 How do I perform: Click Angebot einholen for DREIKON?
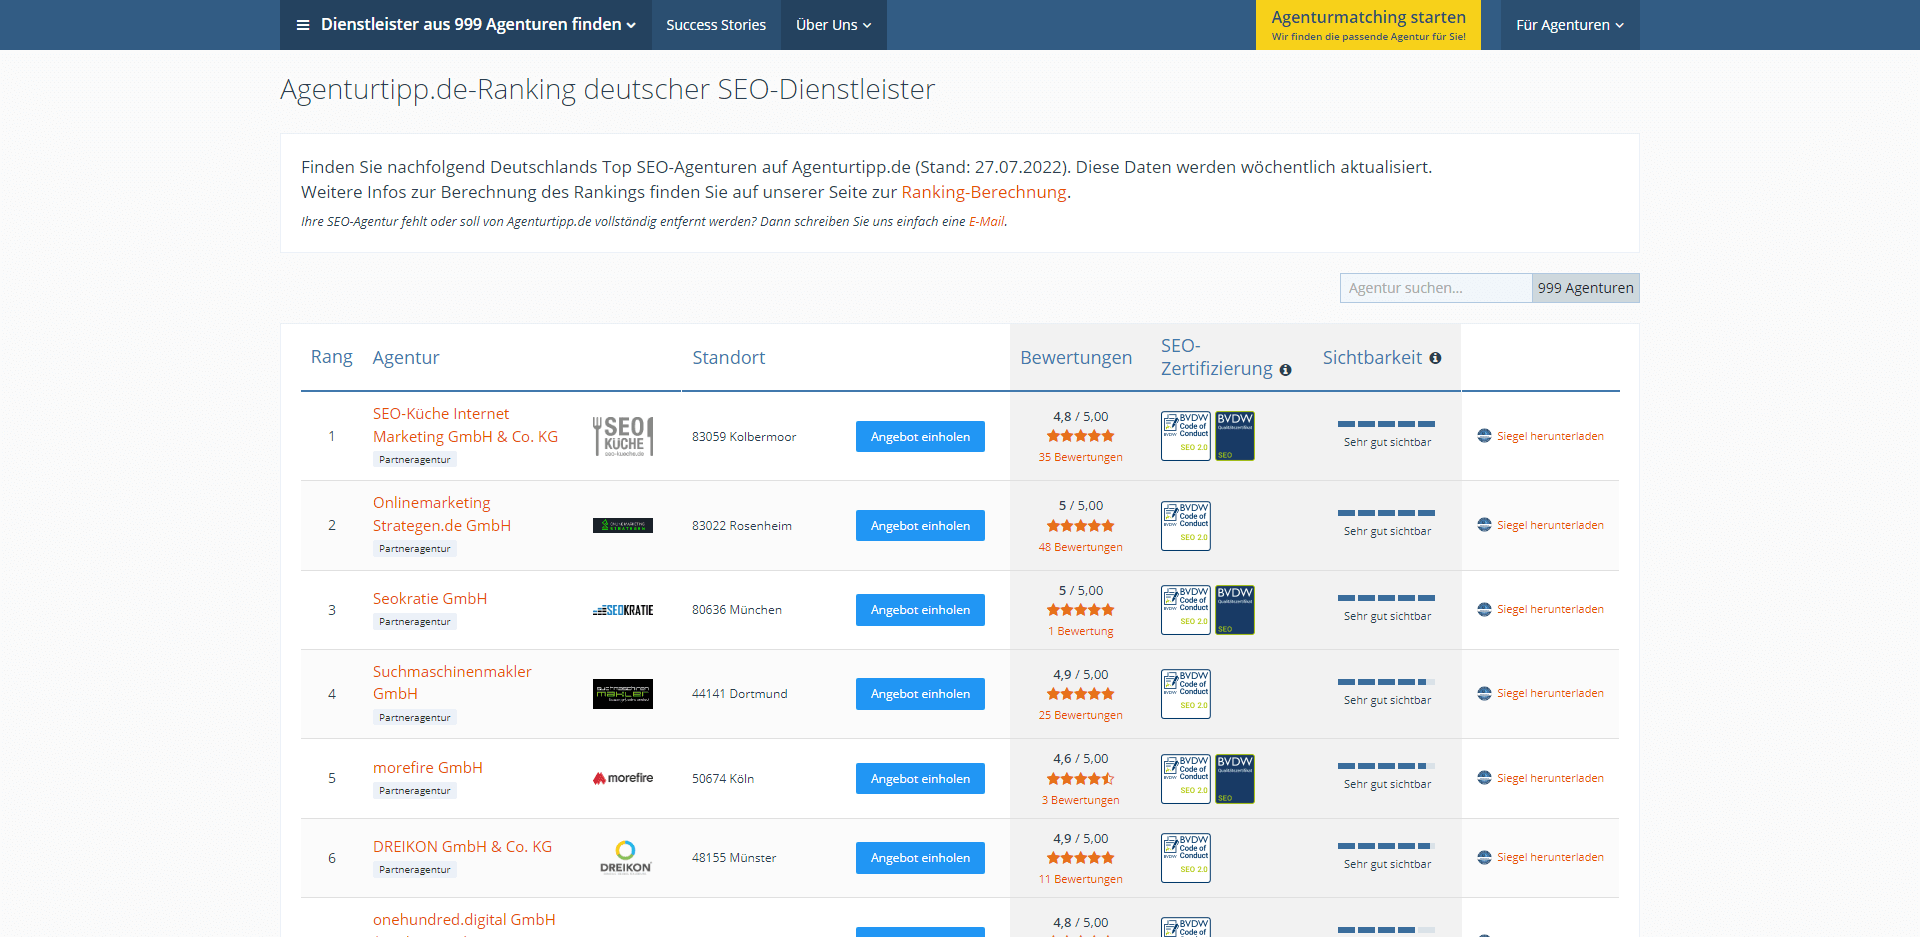point(920,858)
